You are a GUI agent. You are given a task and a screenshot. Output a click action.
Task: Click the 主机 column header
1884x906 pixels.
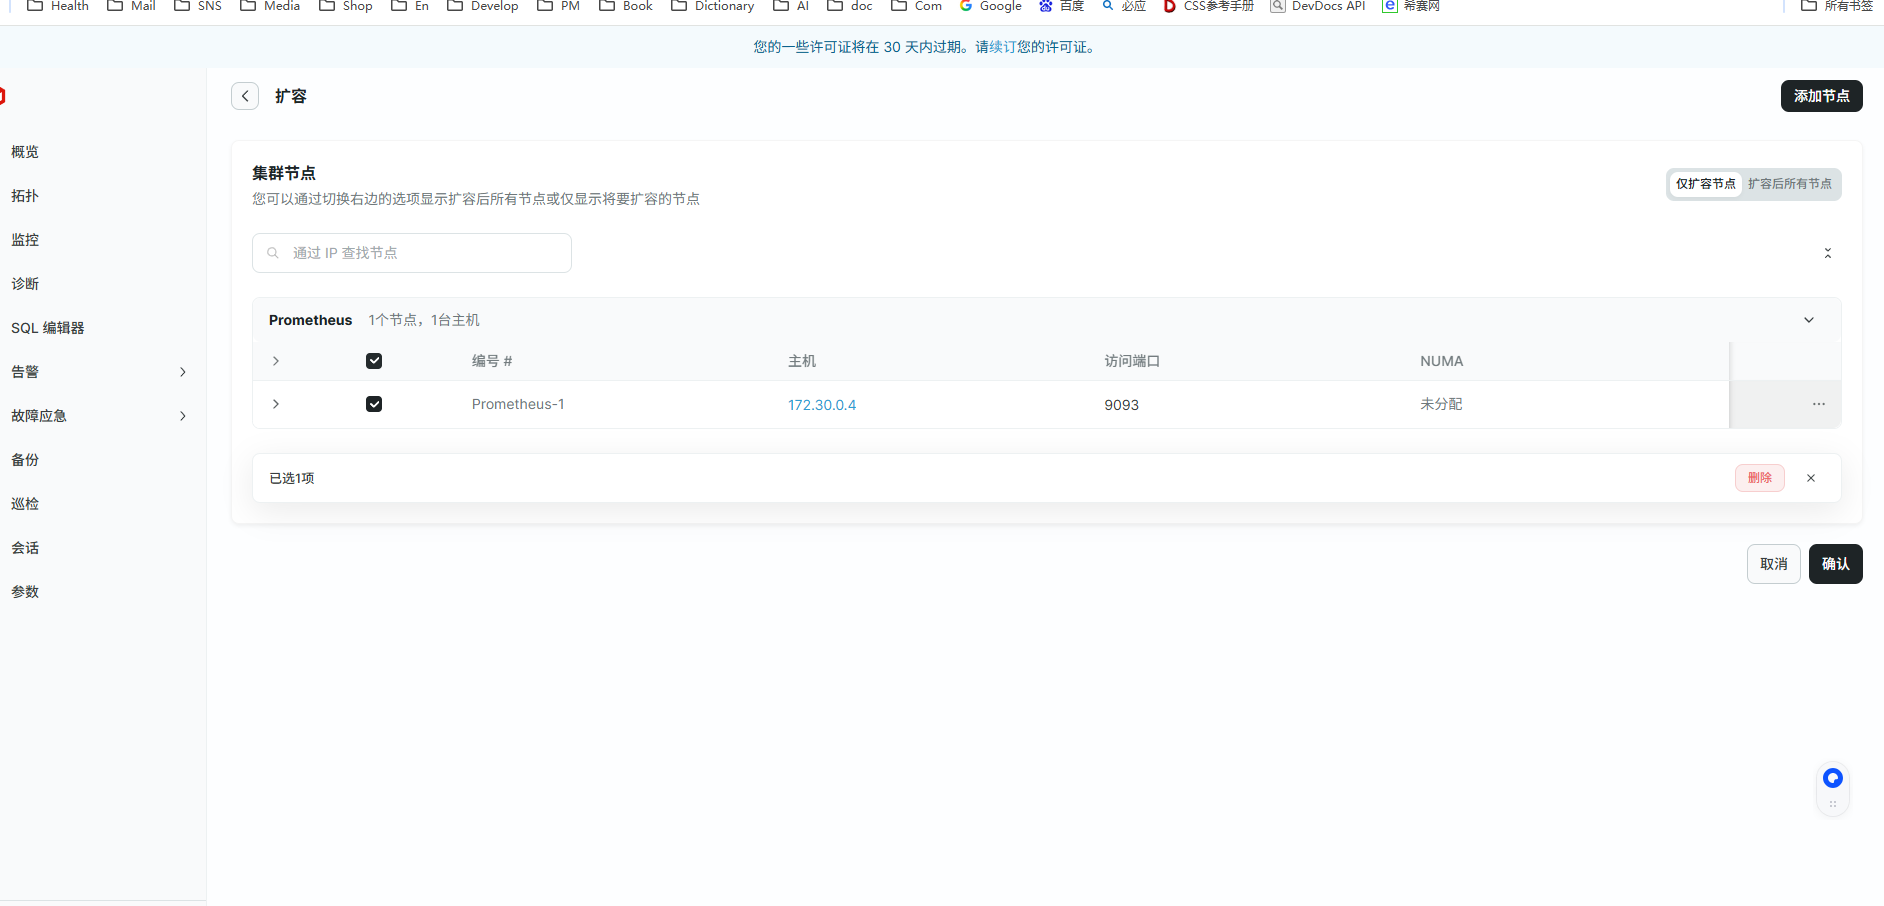pyautogui.click(x=802, y=361)
